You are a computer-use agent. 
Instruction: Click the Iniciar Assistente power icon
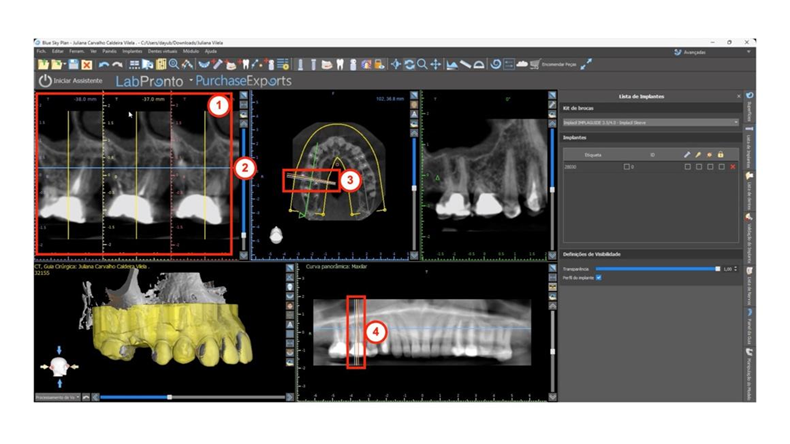(44, 80)
